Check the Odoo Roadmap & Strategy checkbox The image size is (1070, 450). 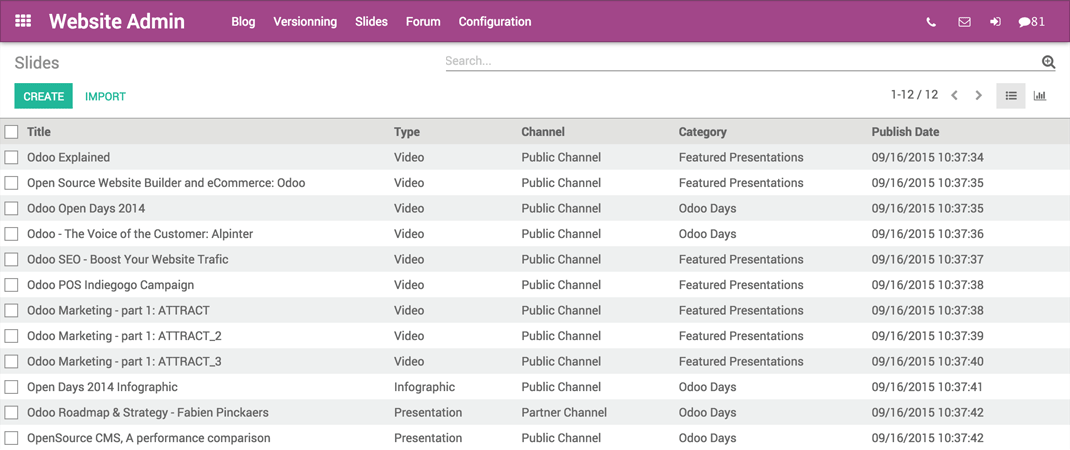pyautogui.click(x=11, y=412)
